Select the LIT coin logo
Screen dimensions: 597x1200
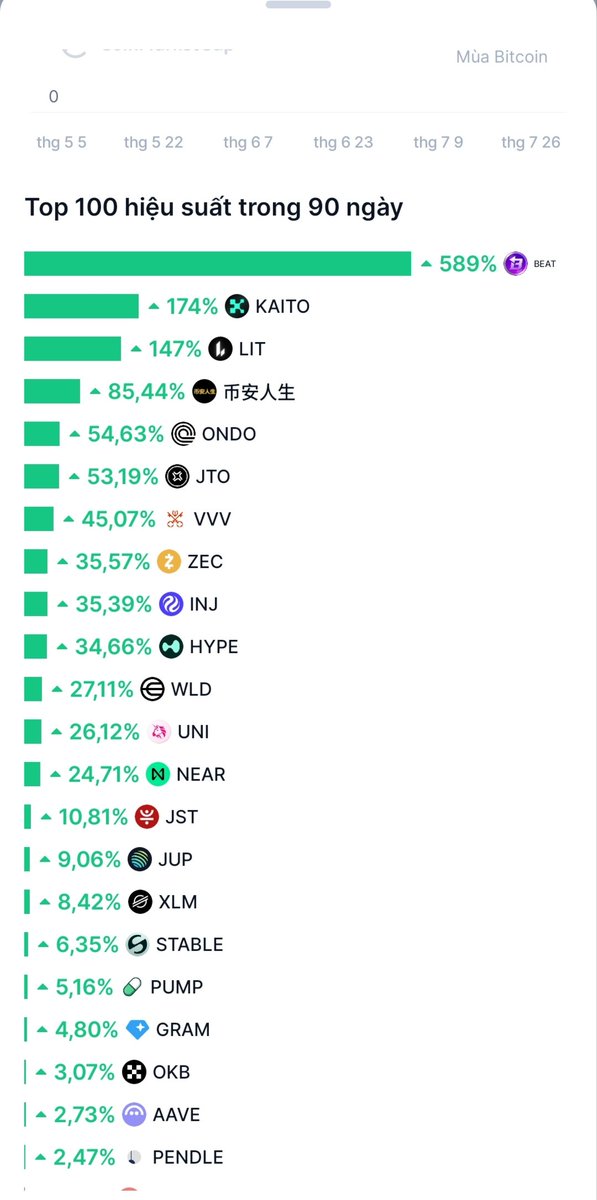pos(220,349)
